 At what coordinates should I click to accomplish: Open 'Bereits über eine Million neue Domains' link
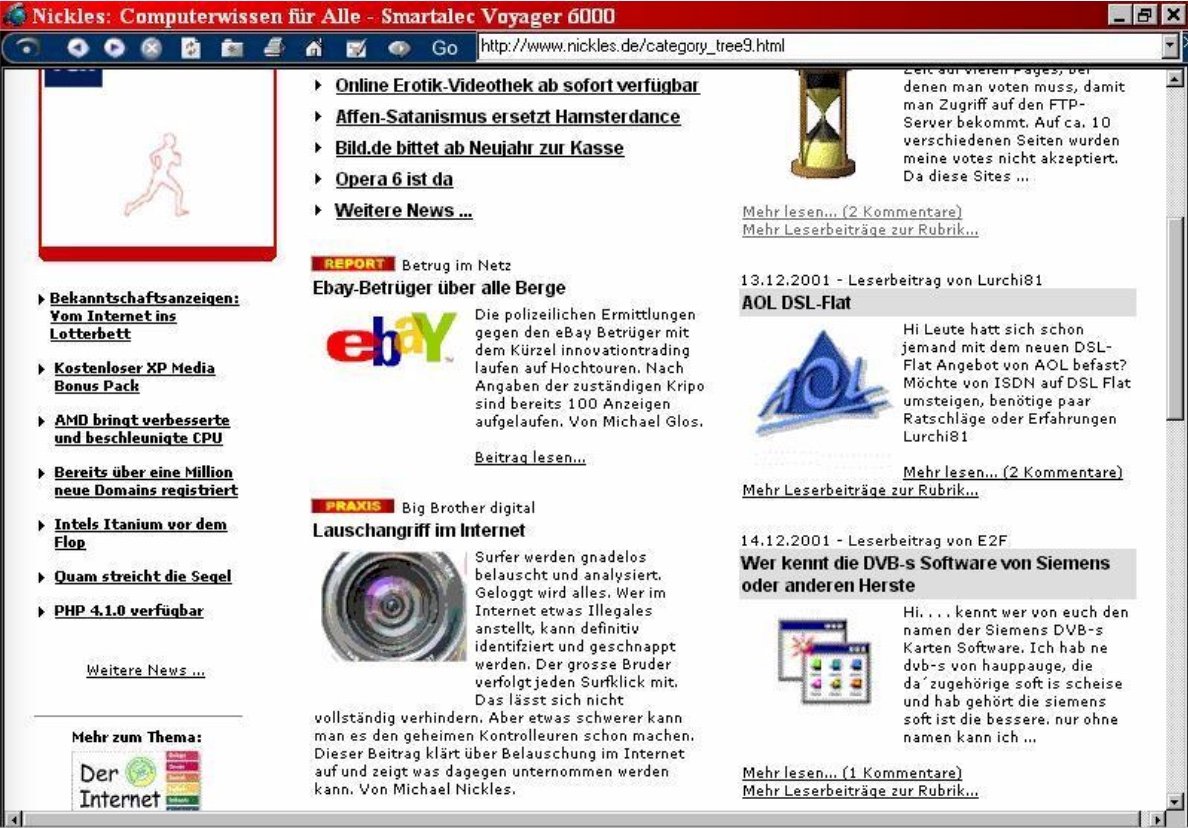coord(145,481)
